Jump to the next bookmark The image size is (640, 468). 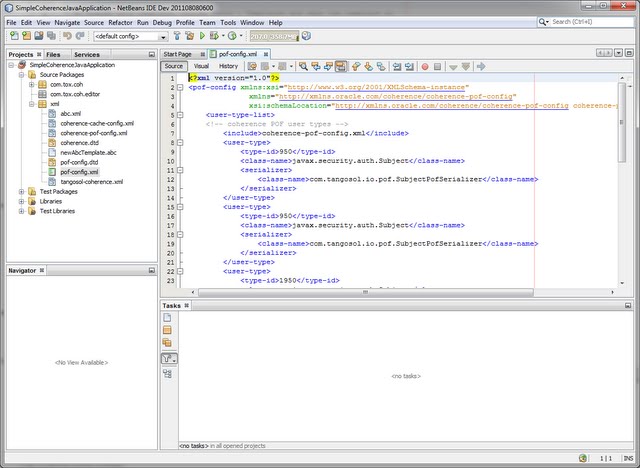(369, 66)
